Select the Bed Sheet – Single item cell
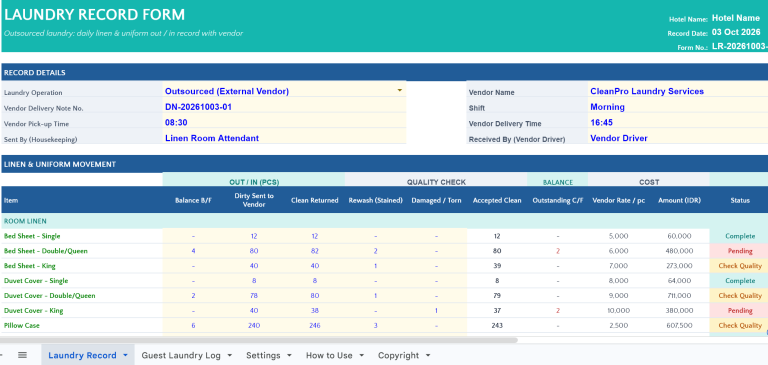768x365 pixels. (82, 236)
